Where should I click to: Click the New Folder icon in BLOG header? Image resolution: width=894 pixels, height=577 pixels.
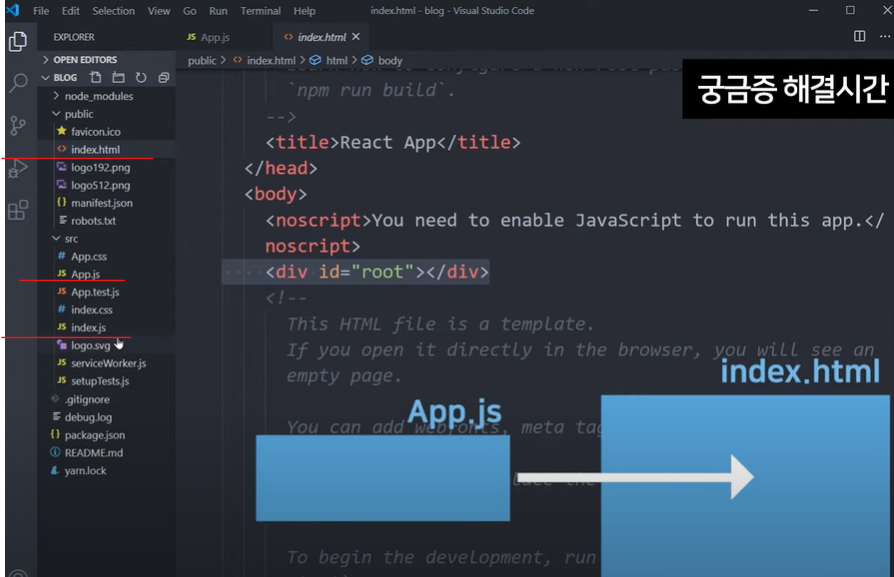(118, 77)
